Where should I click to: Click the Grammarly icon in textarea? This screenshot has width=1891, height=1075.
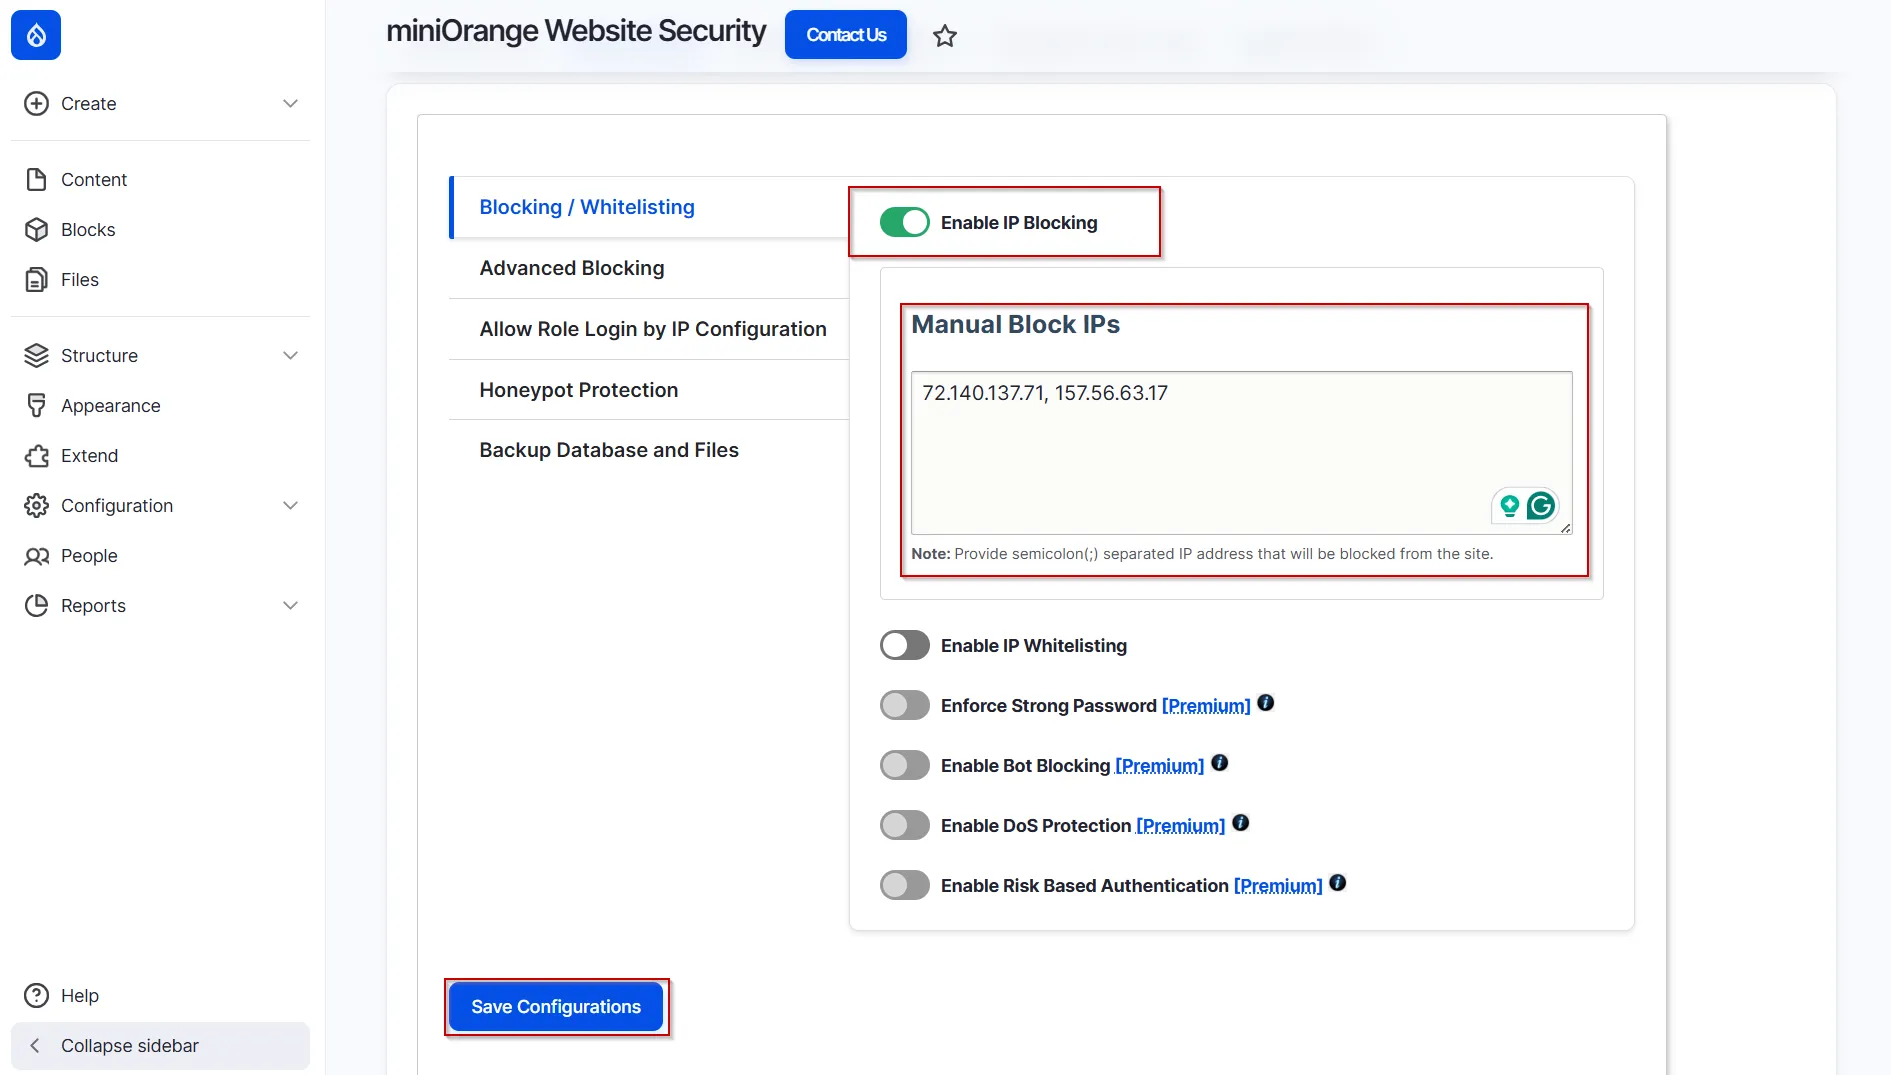(x=1541, y=506)
